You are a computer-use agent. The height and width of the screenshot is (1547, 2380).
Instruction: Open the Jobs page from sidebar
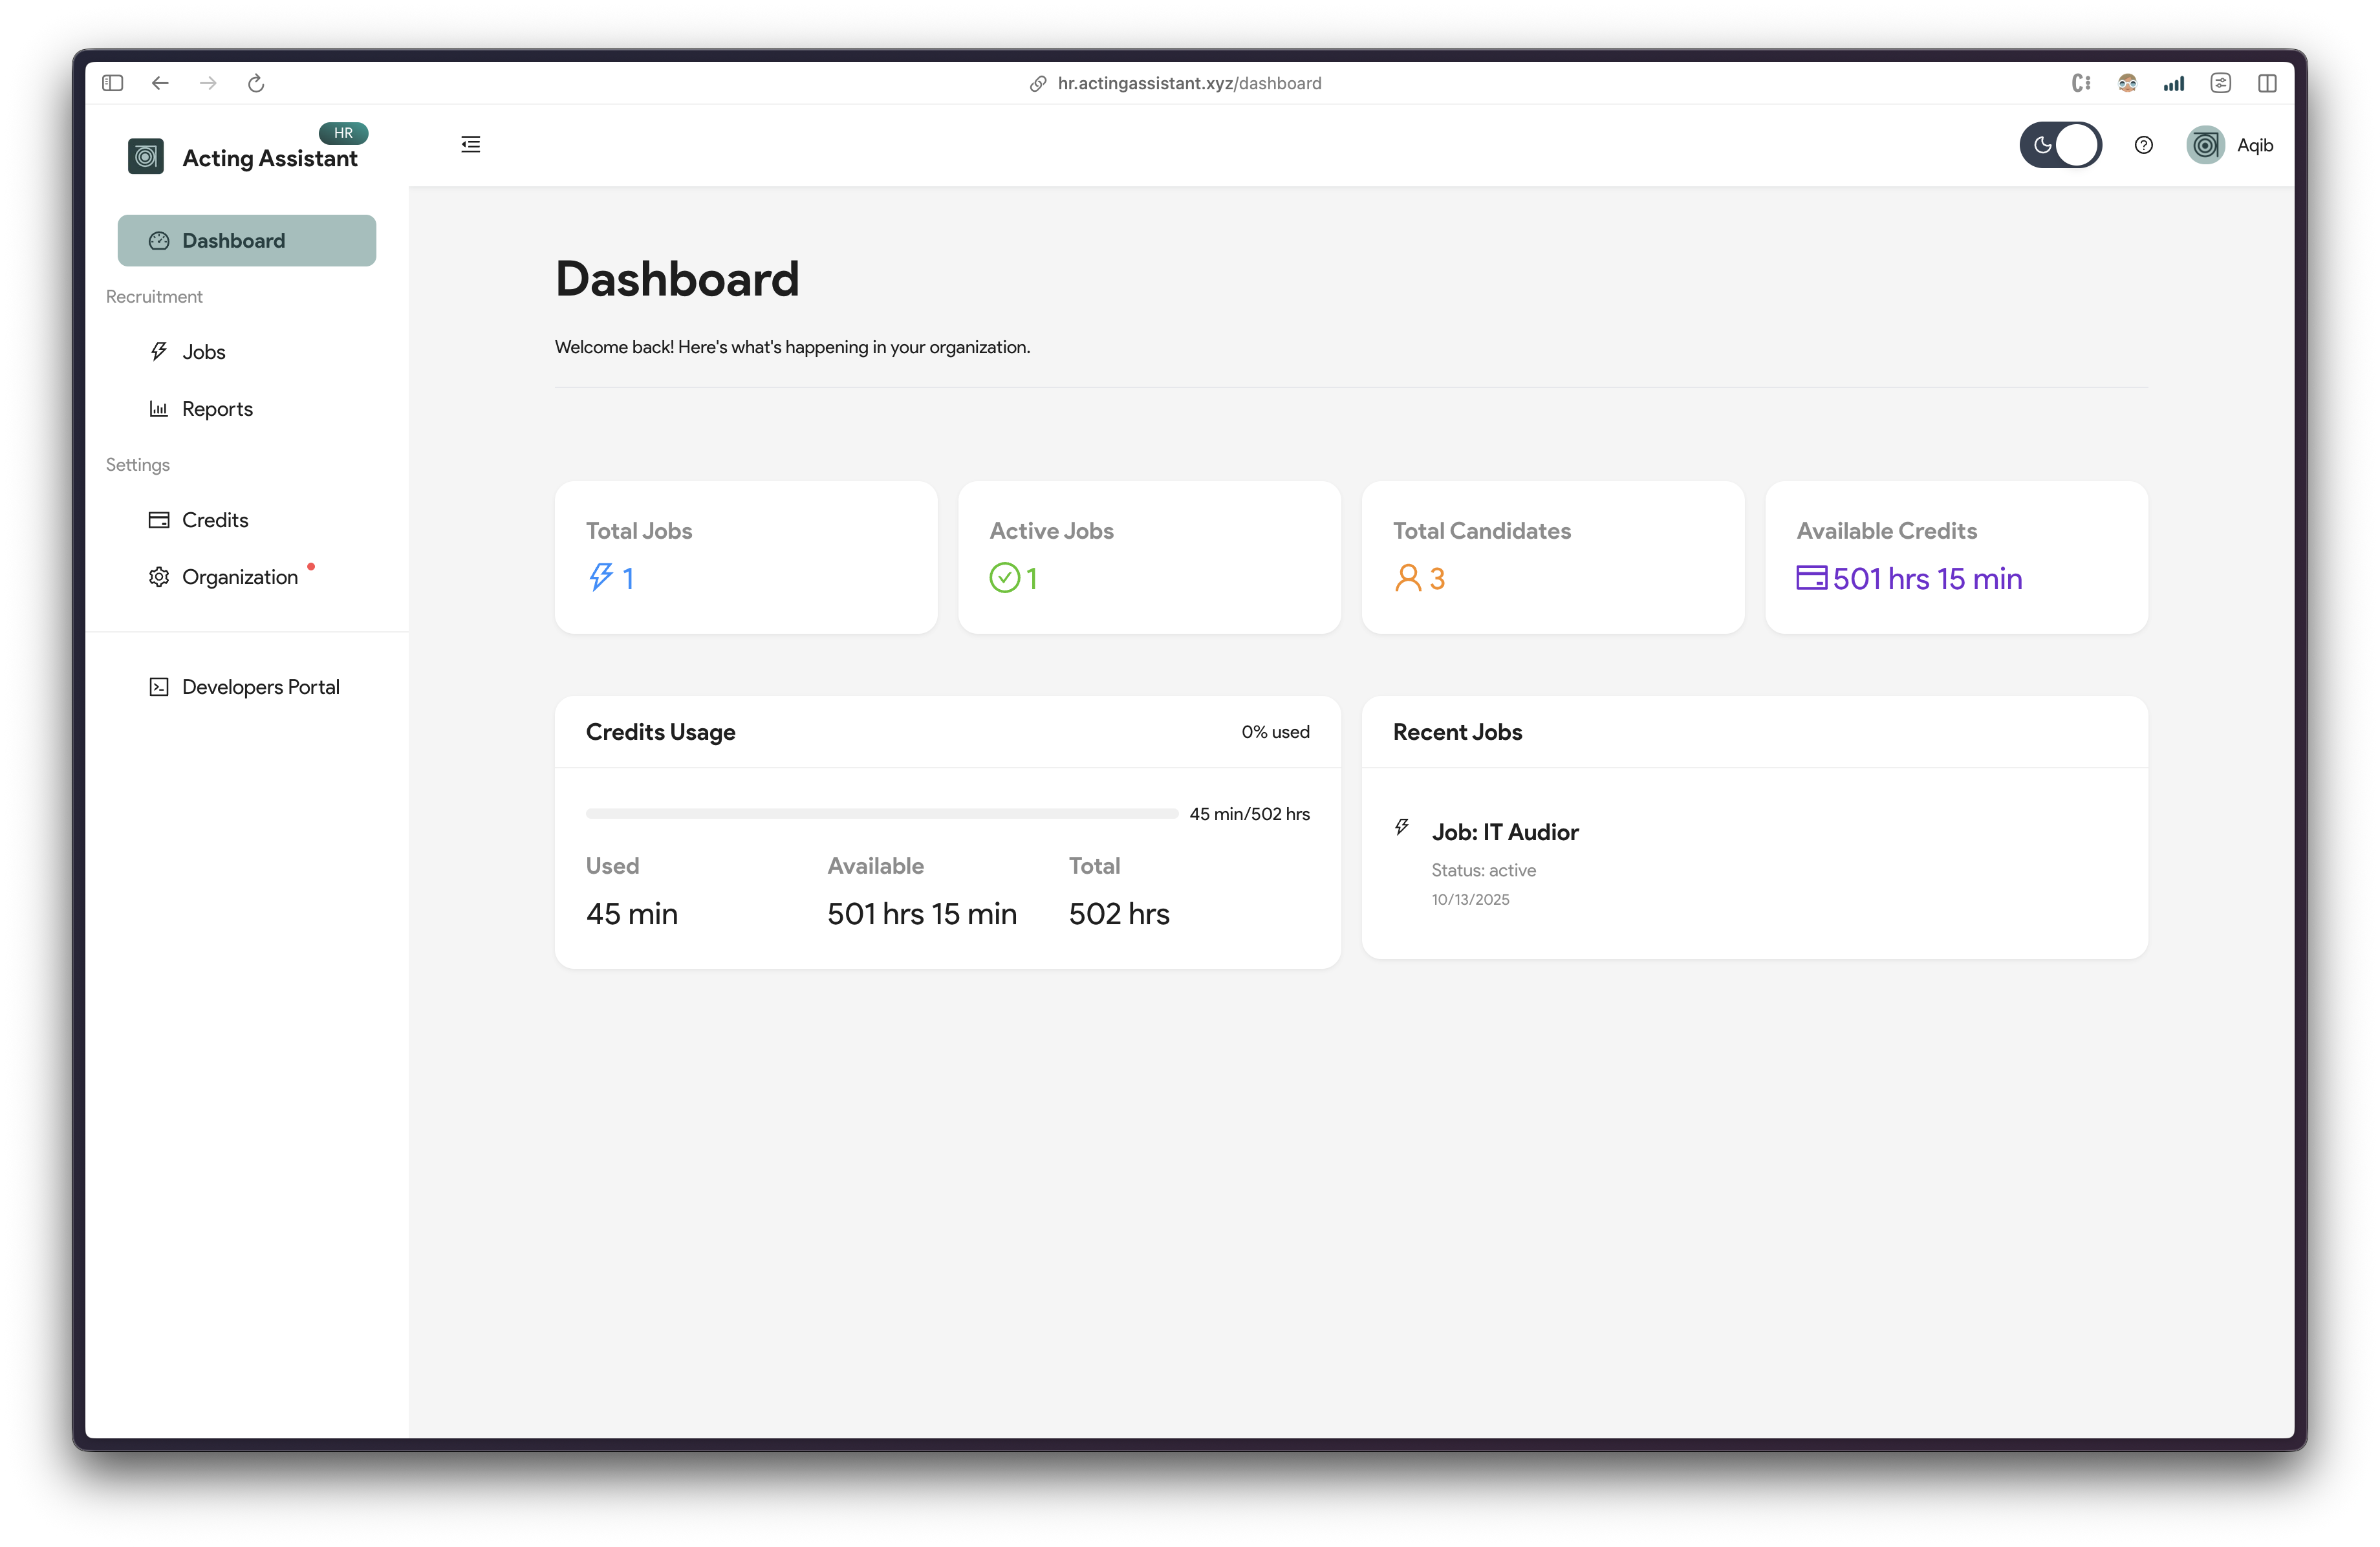(x=203, y=352)
